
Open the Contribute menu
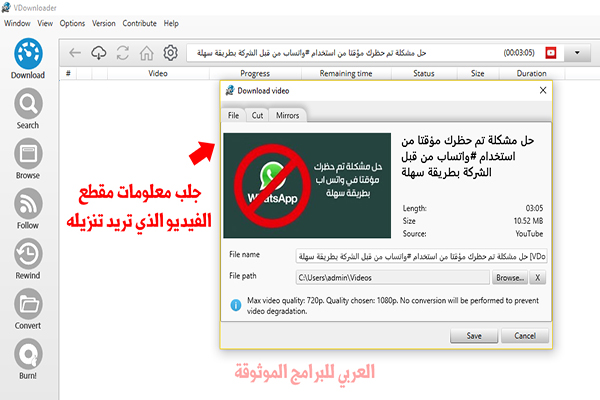pos(140,23)
